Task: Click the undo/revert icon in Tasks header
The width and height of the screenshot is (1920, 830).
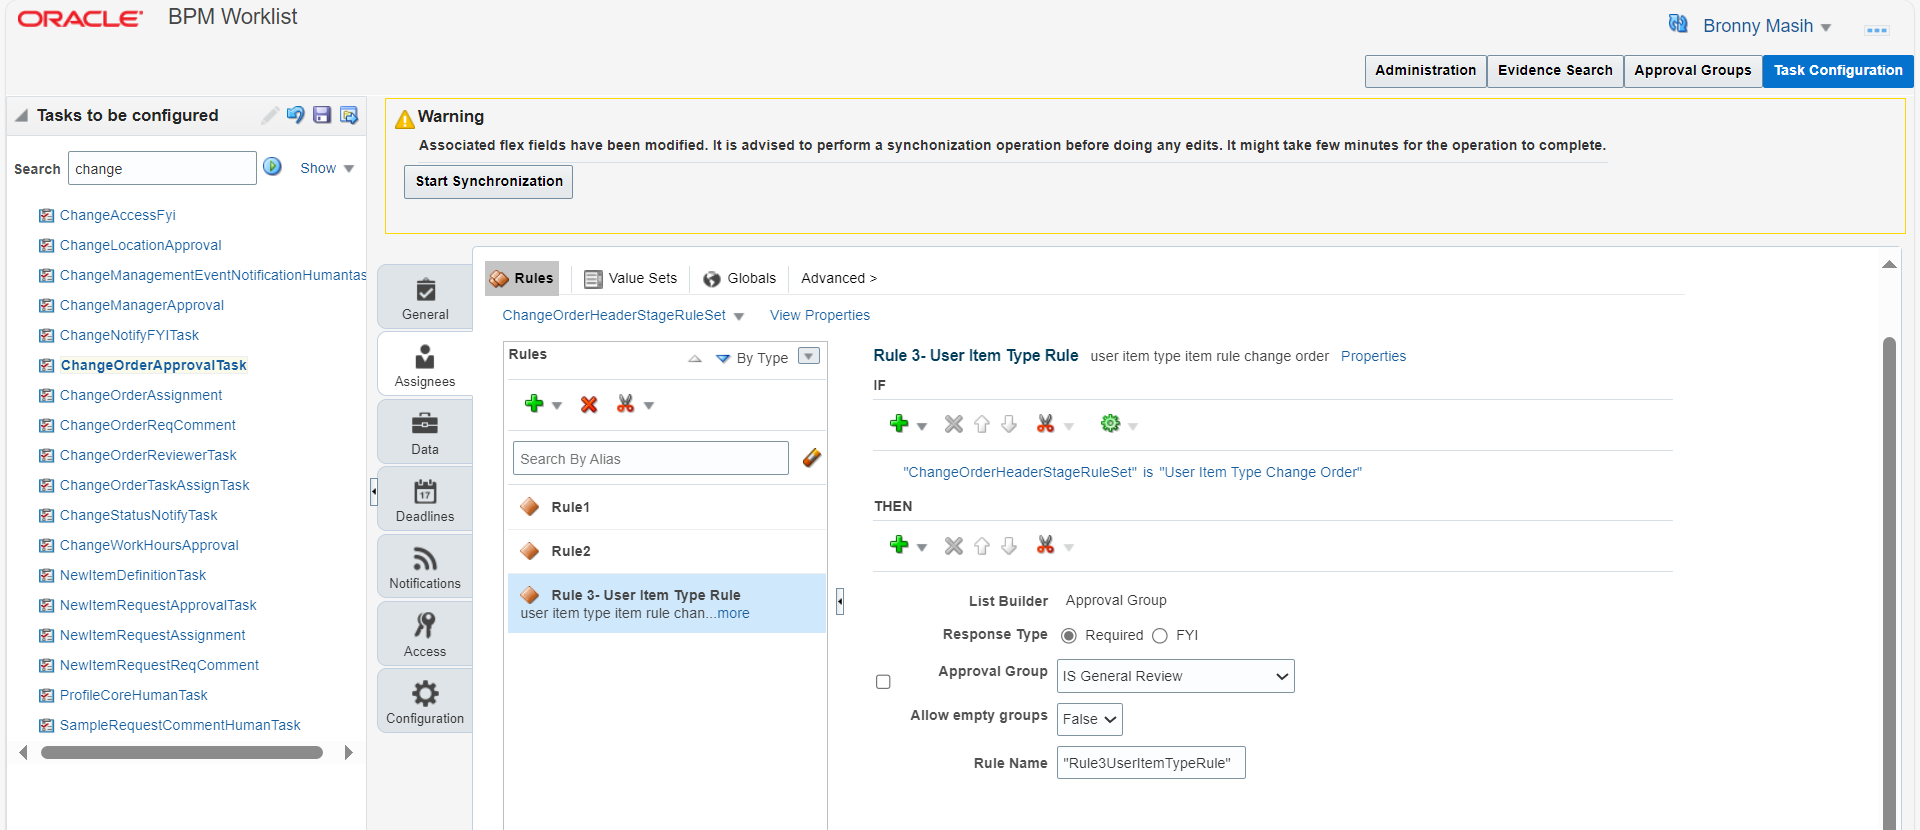Action: coord(296,115)
